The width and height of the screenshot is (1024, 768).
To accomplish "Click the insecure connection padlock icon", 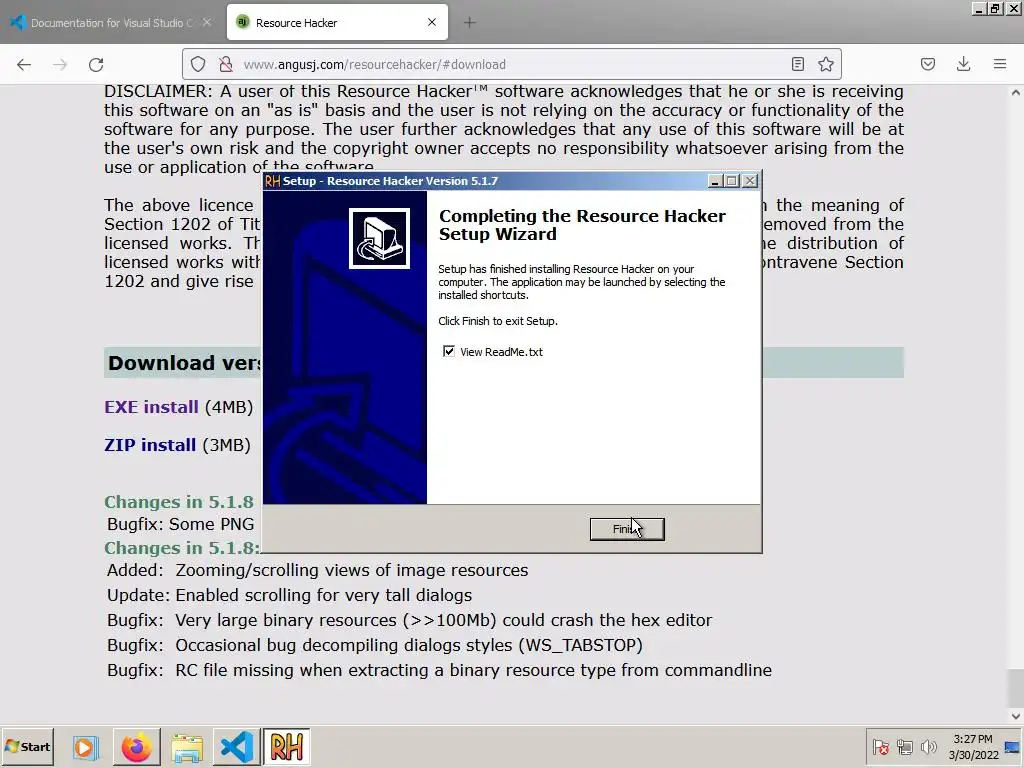I will tap(226, 64).
